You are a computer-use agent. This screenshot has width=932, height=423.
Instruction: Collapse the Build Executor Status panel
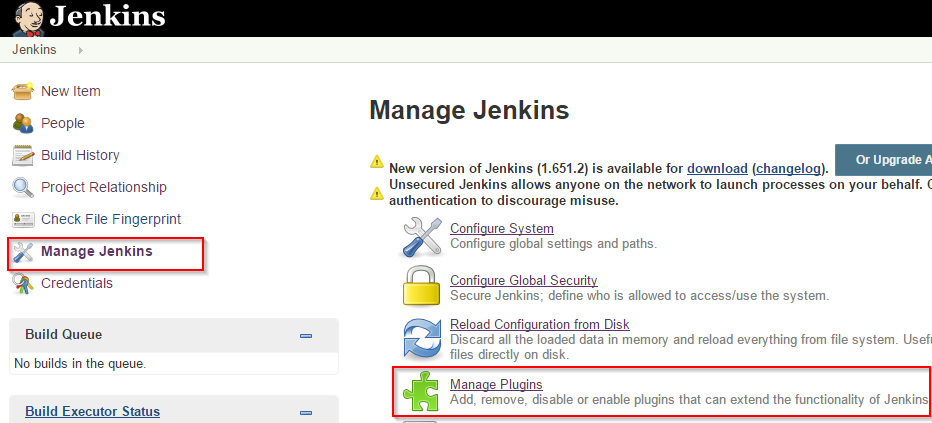[x=306, y=413]
